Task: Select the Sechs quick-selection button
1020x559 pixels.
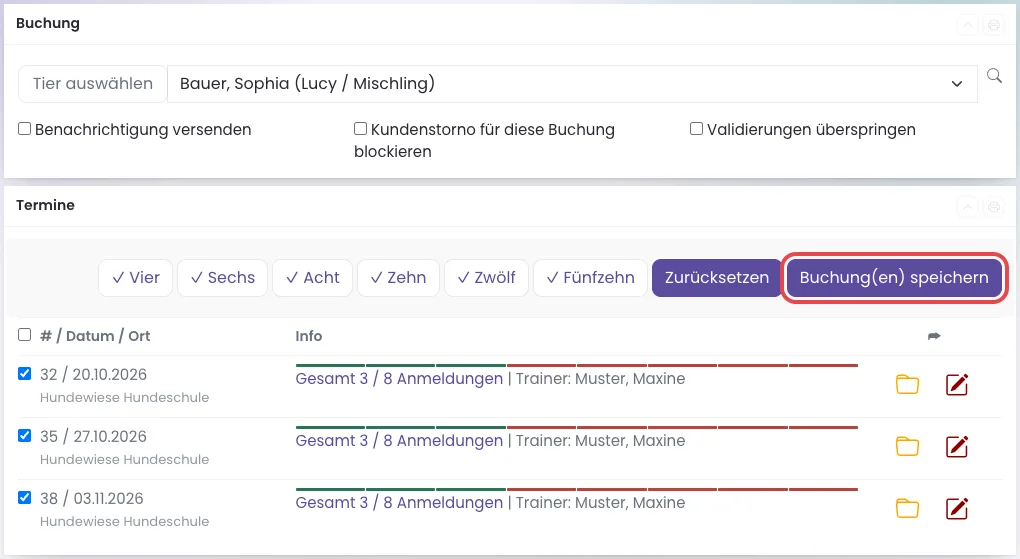Action: pyautogui.click(x=222, y=278)
